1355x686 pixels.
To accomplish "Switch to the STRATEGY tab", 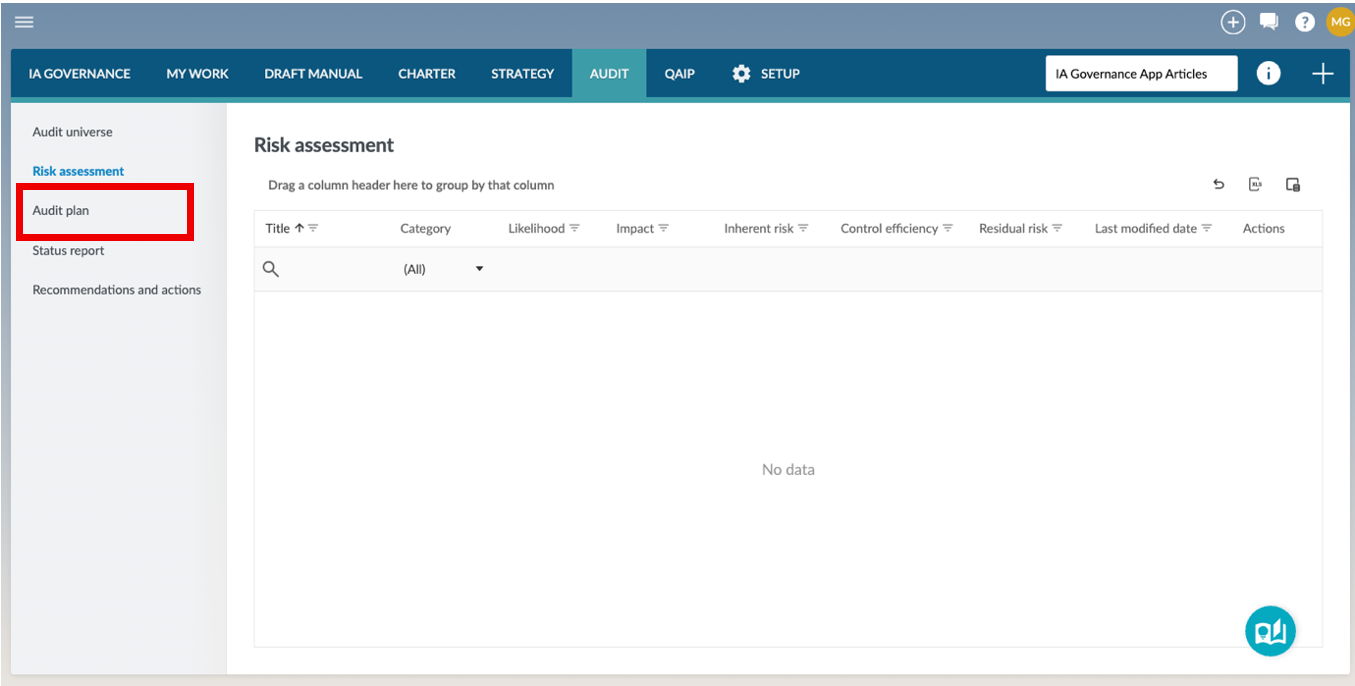I will tap(522, 73).
